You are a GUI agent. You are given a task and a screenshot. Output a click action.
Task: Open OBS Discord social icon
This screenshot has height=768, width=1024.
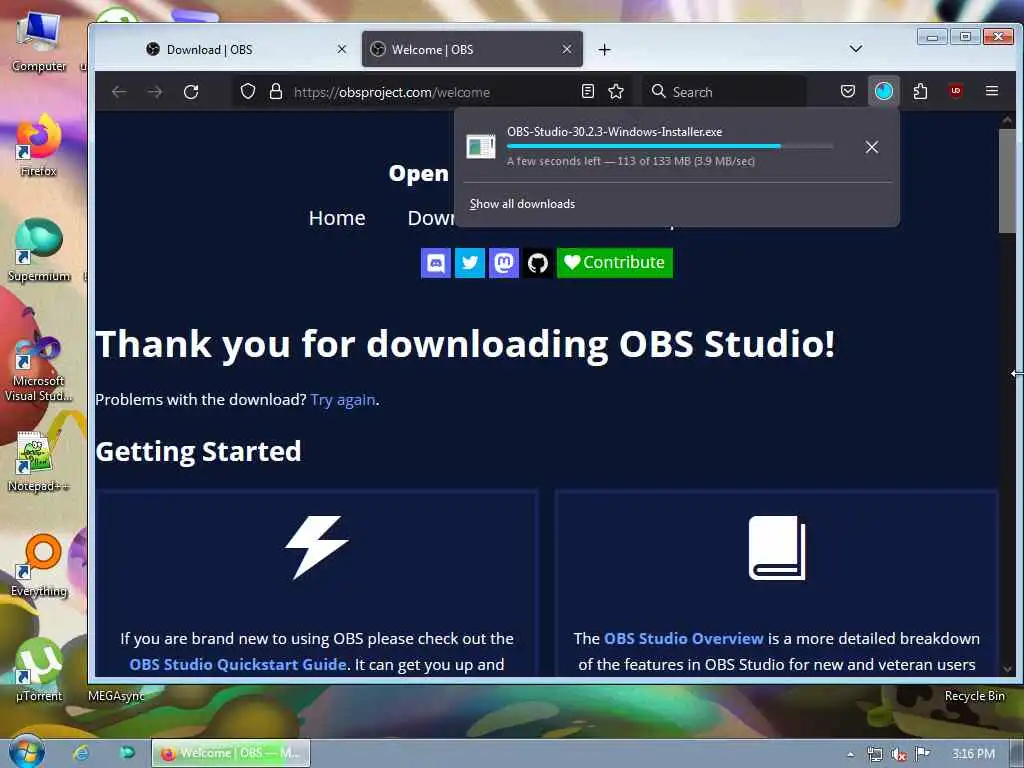pos(436,263)
